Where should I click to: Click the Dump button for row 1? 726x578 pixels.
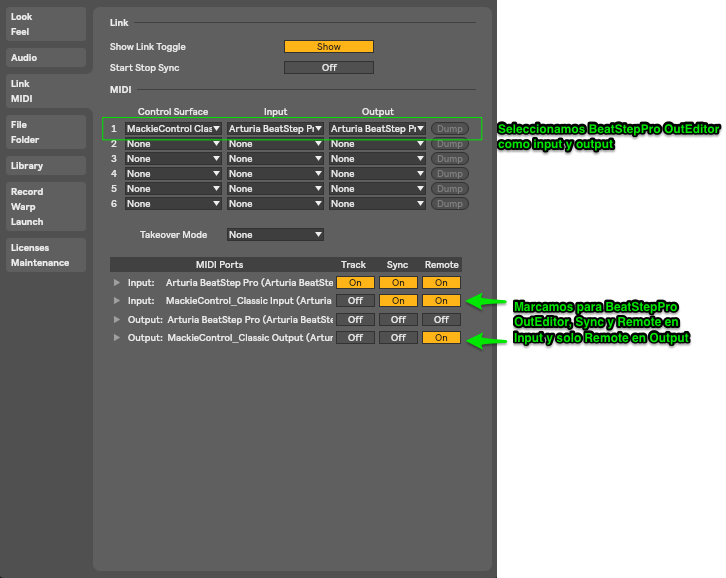click(x=450, y=129)
